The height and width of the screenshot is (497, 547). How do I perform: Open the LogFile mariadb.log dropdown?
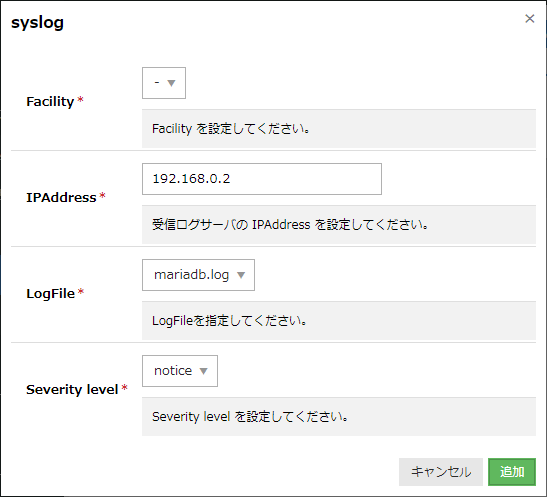(x=198, y=275)
